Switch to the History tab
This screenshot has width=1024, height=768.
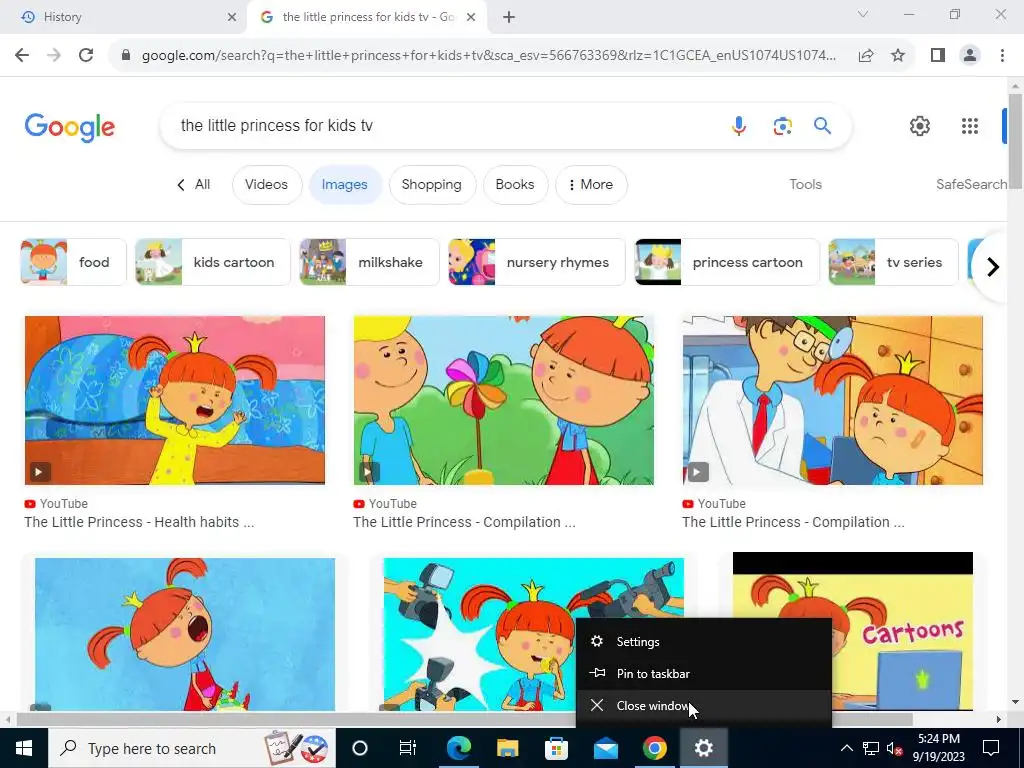123,17
